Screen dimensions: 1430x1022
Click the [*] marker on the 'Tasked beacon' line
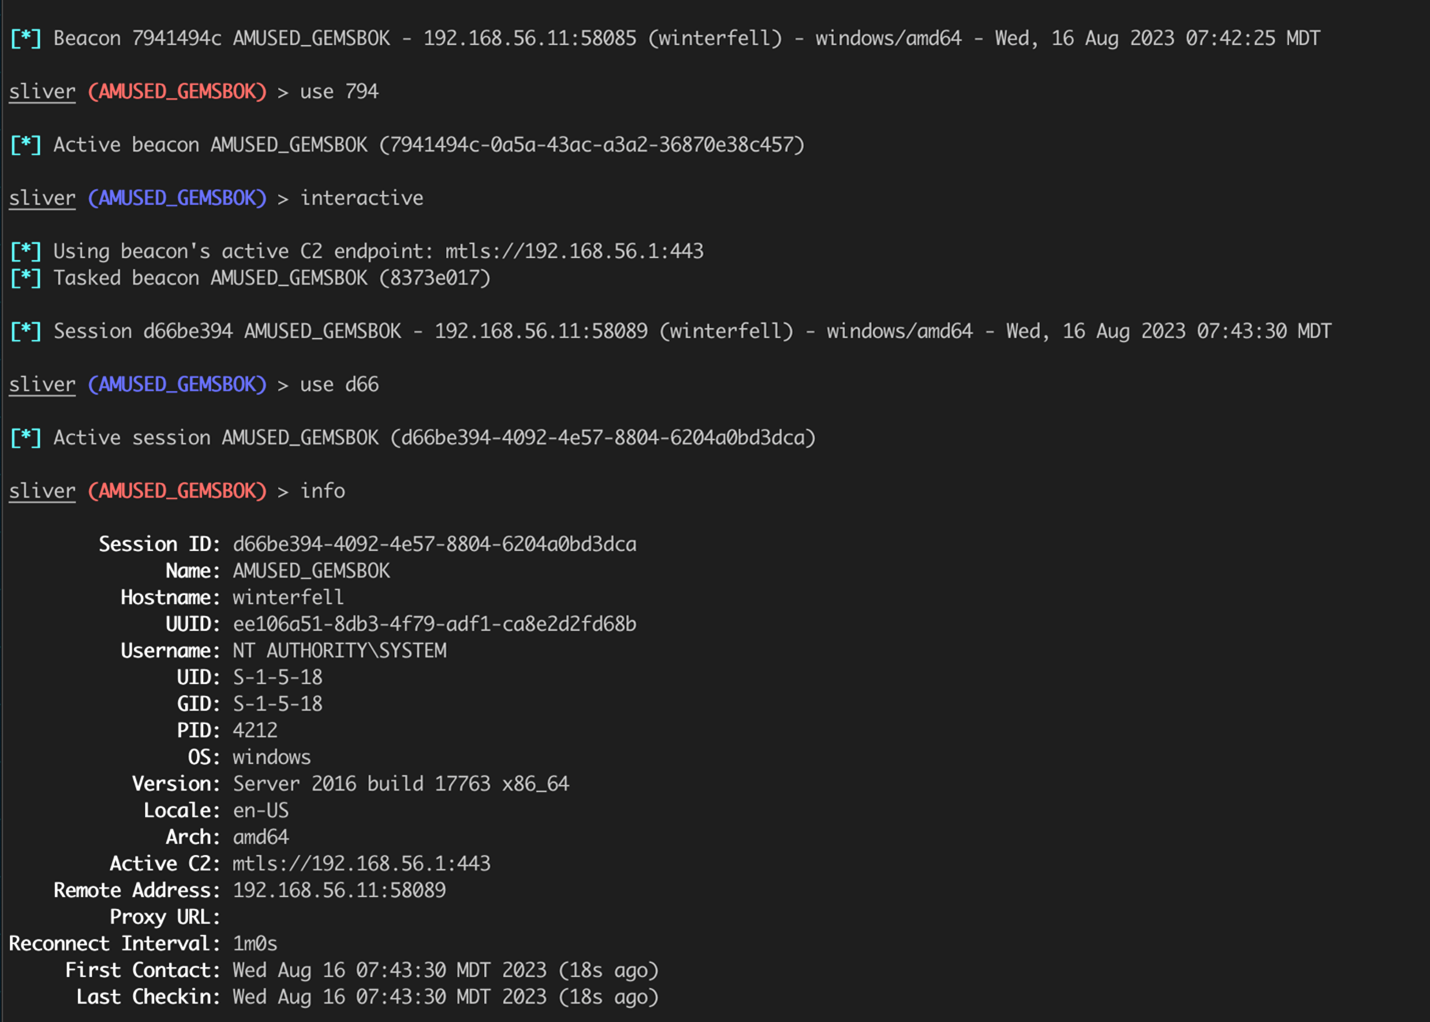(26, 278)
